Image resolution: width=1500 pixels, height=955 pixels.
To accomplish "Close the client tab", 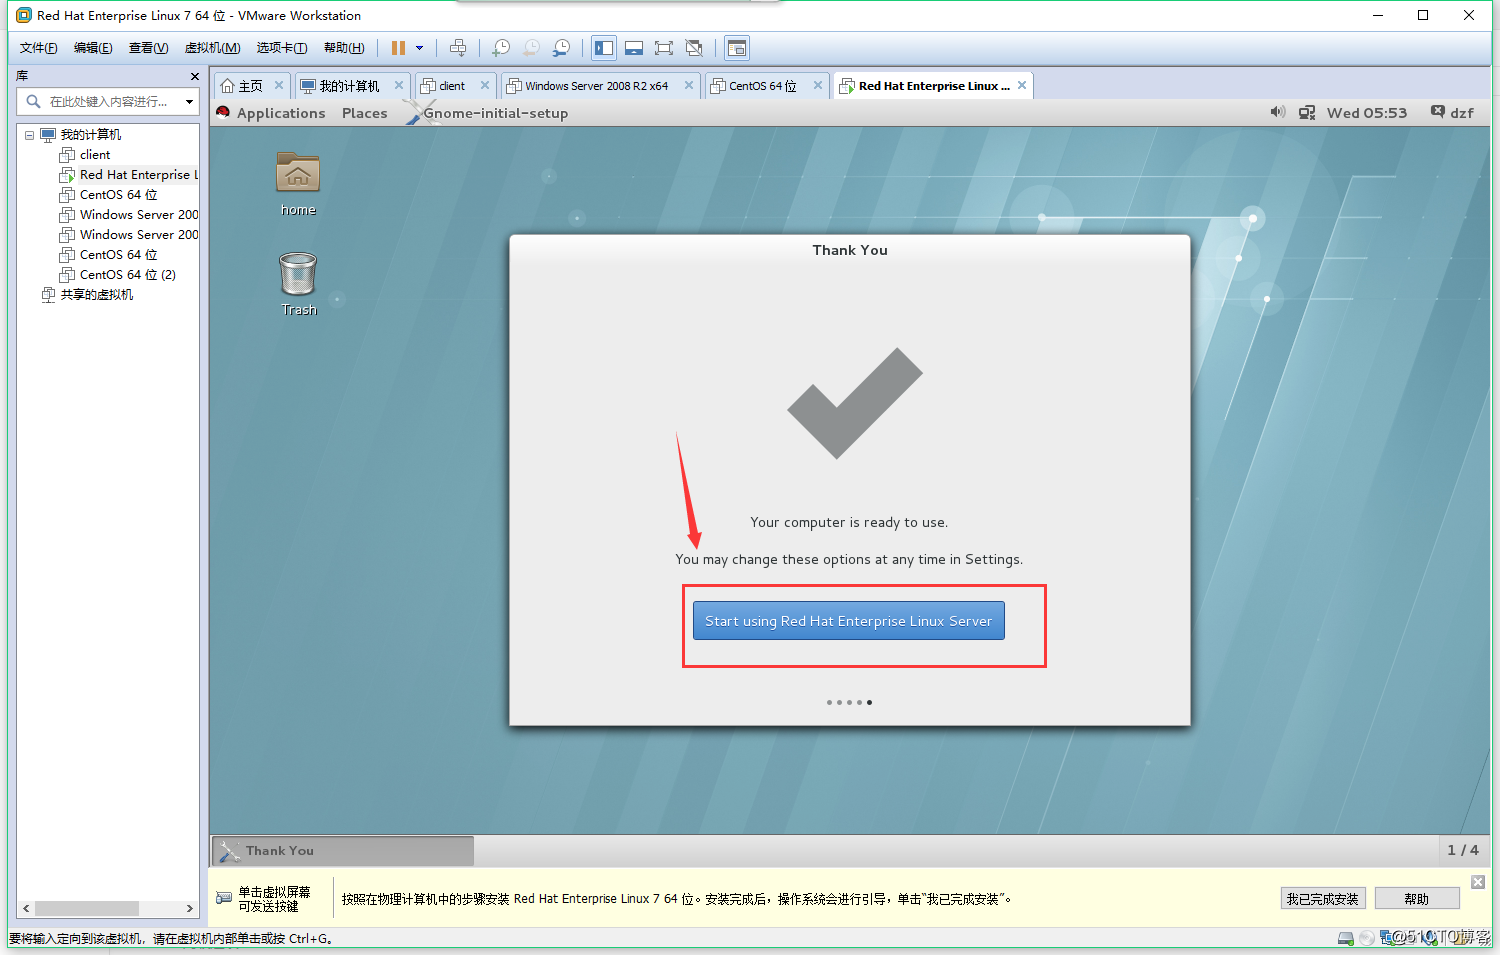I will click(x=485, y=85).
